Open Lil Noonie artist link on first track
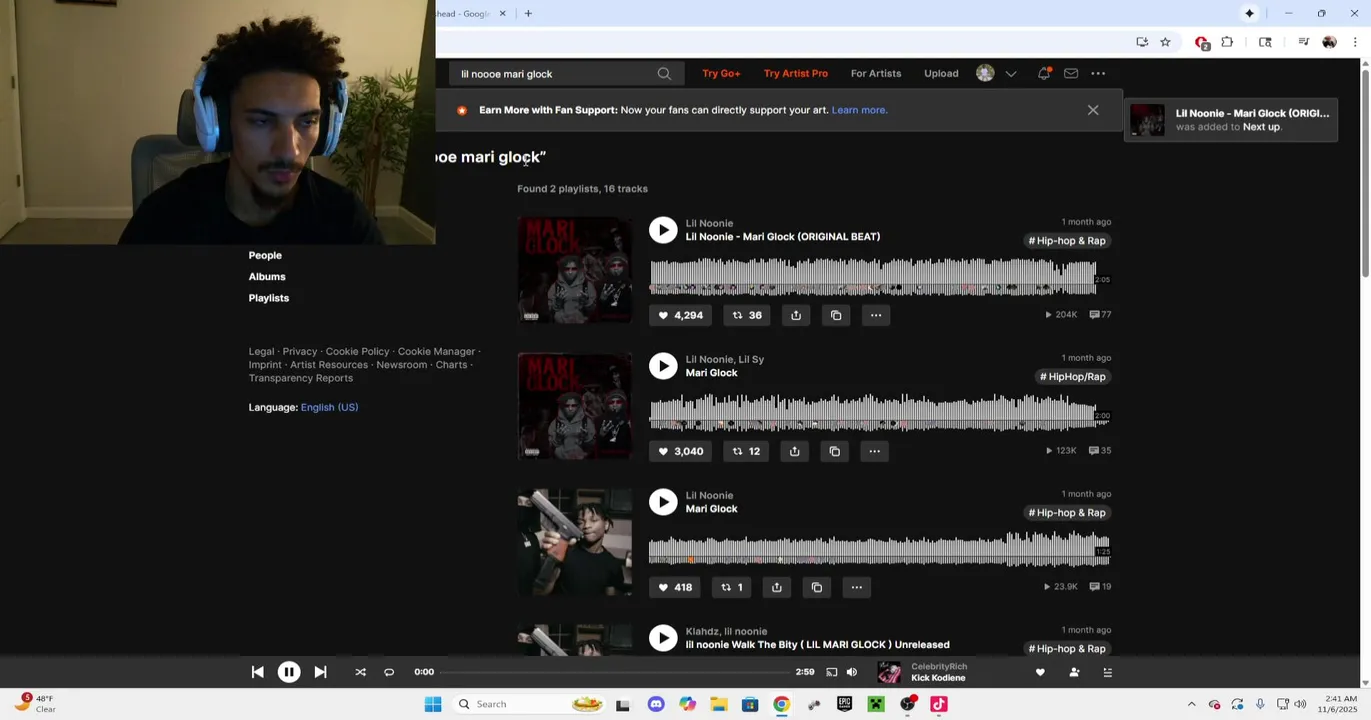This screenshot has height=720, width=1371. tap(709, 223)
